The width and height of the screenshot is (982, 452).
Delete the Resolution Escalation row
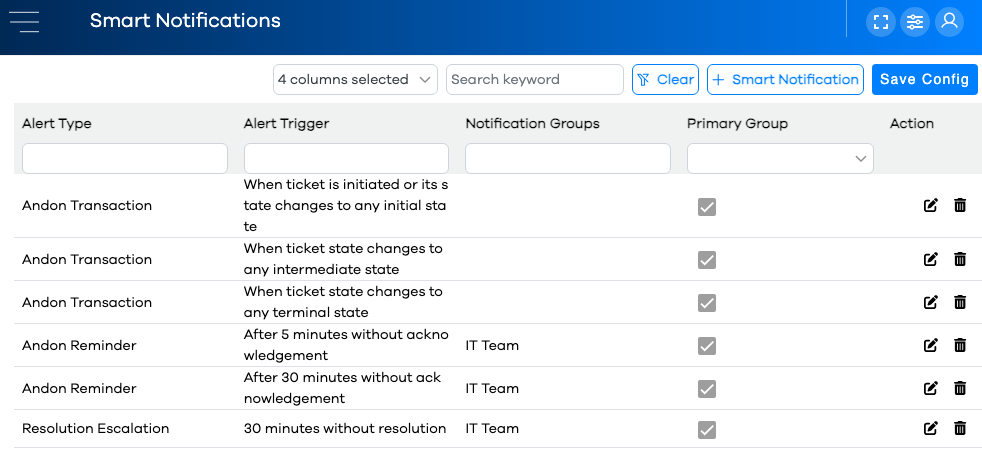[x=959, y=428]
